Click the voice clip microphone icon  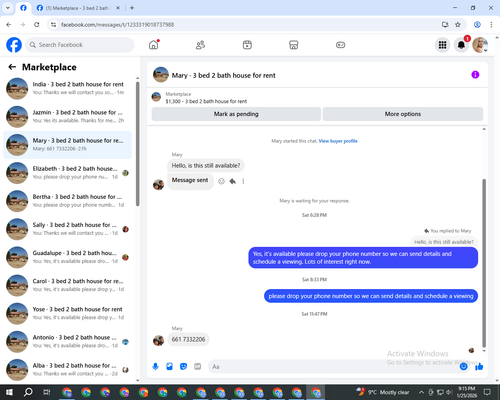click(x=155, y=367)
